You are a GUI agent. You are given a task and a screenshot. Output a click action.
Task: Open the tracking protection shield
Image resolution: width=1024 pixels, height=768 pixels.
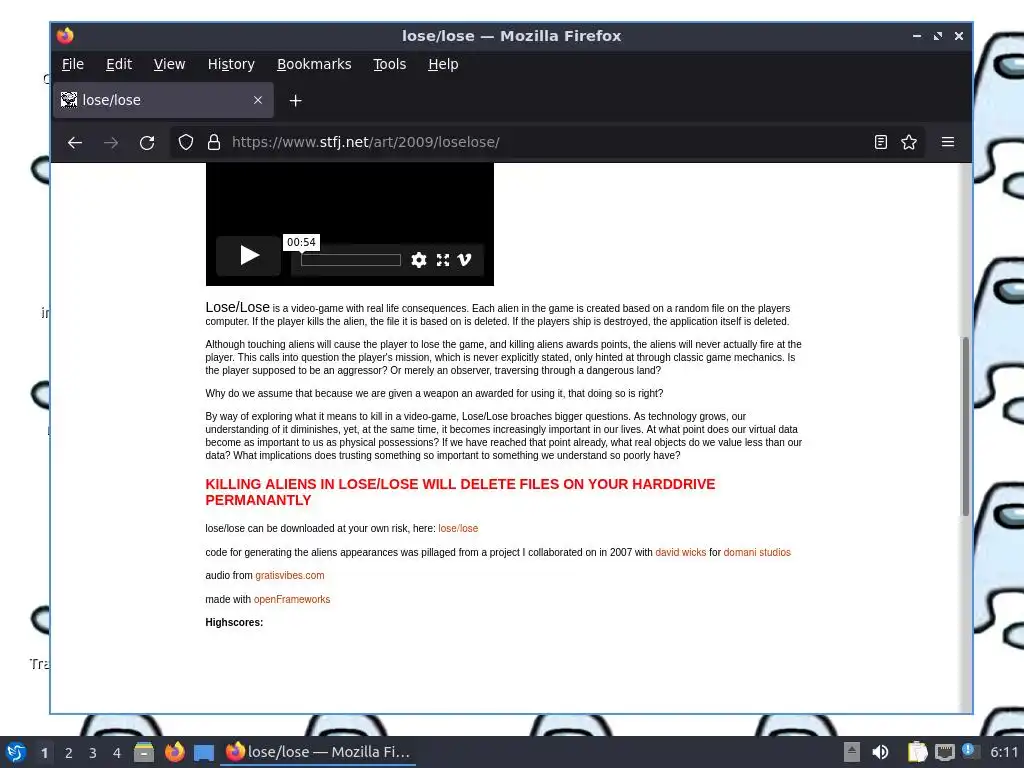(186, 142)
